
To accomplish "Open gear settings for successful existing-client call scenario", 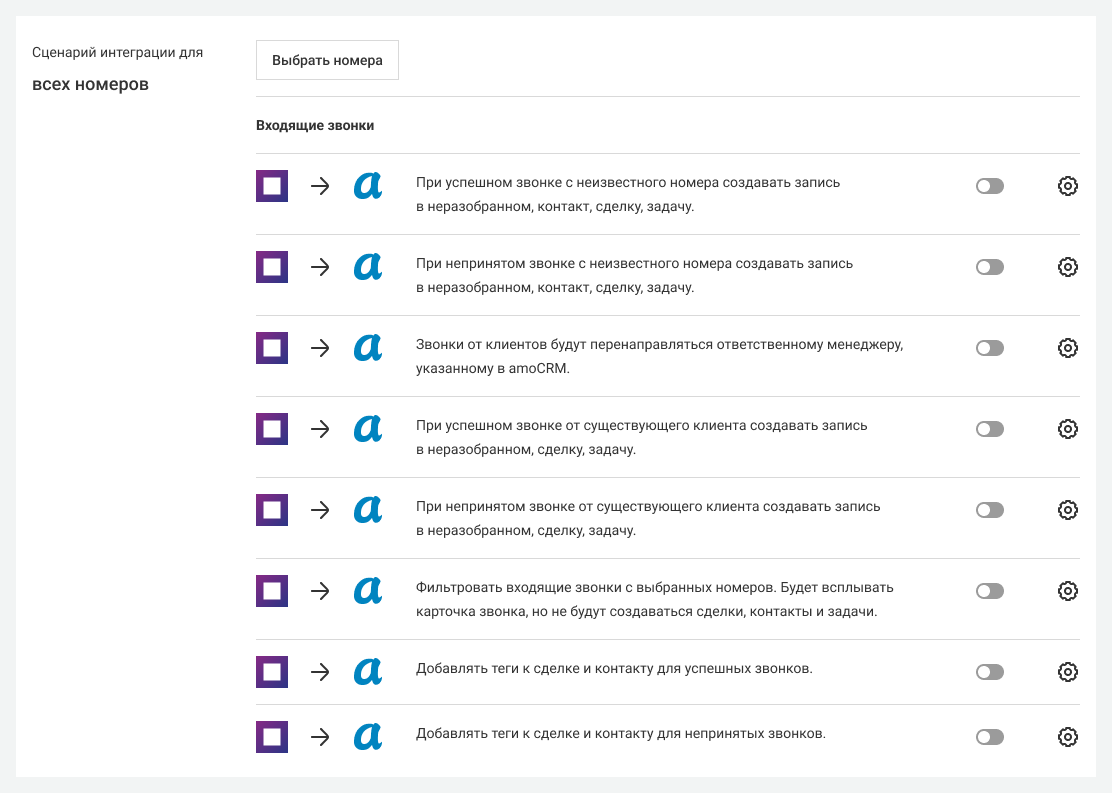I will point(1067,429).
